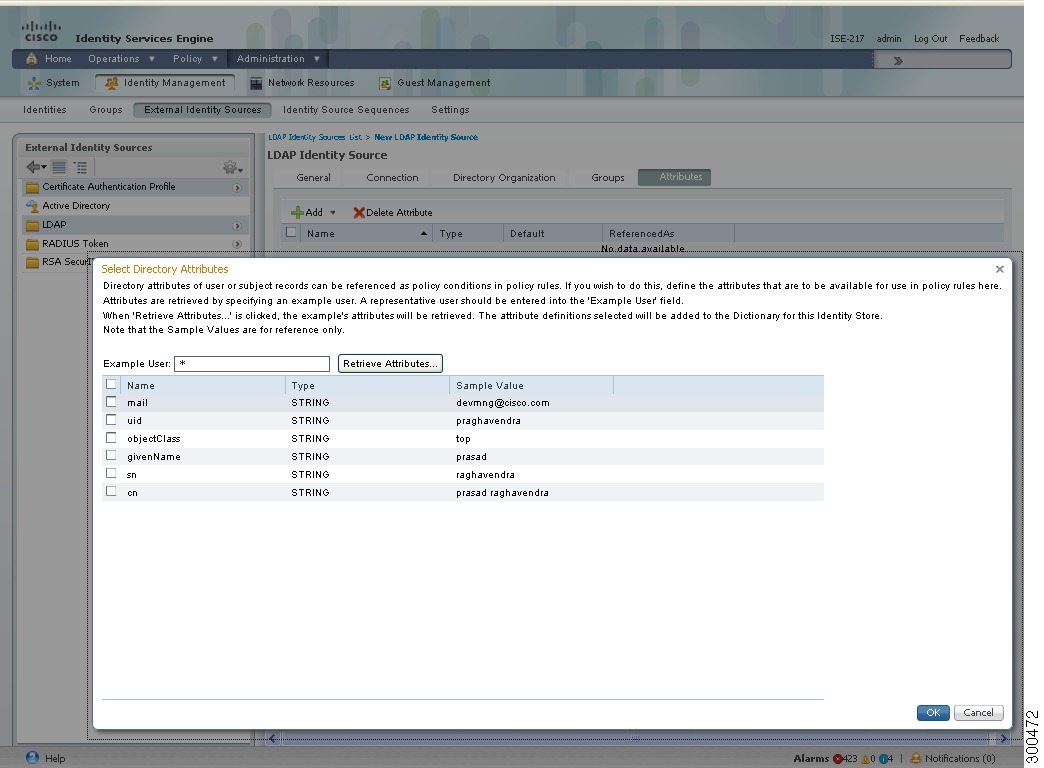The width and height of the screenshot is (1044, 768).
Task: Open the Connection tab
Action: click(x=392, y=177)
